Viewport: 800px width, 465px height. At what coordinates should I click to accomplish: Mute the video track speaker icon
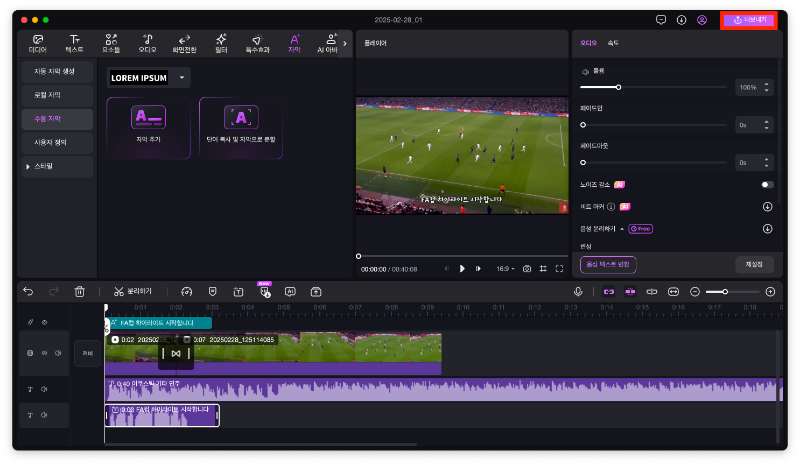59,353
